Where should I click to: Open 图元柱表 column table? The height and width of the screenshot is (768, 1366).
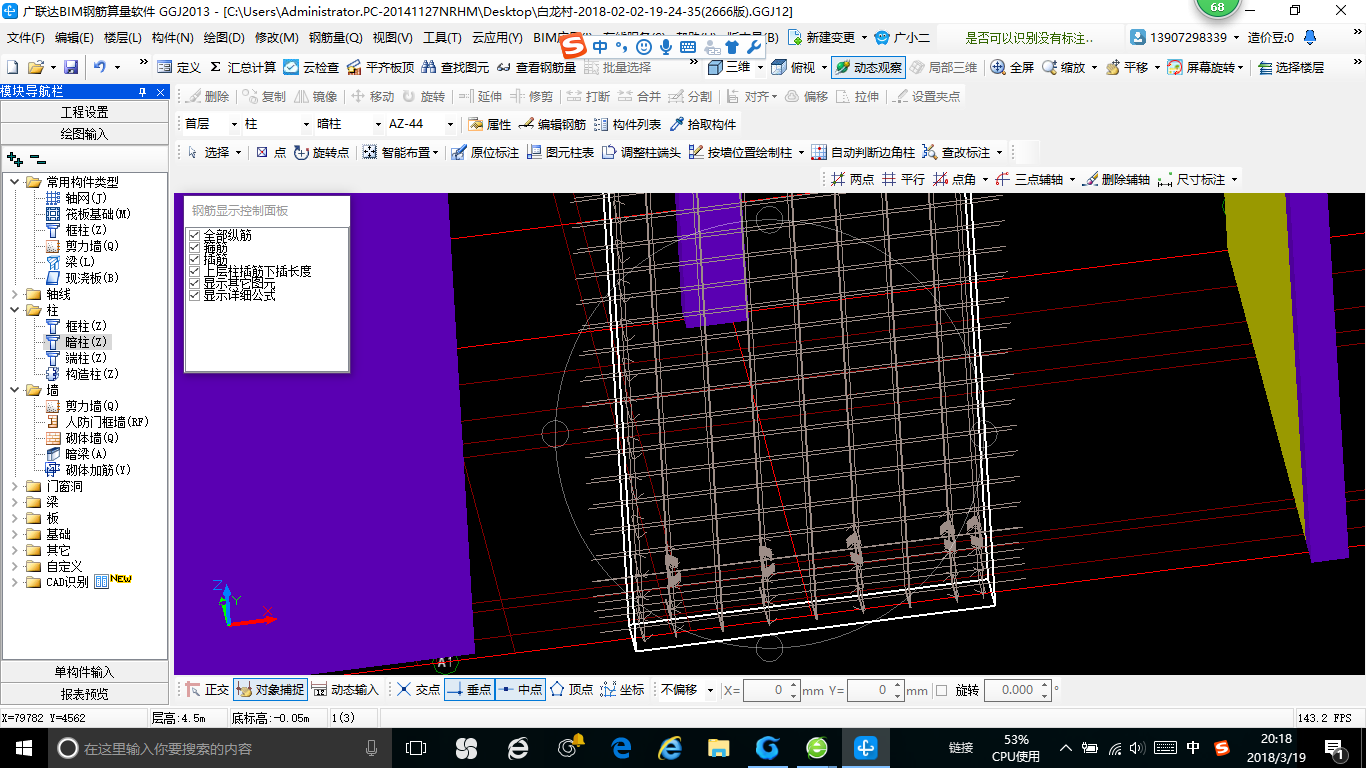pyautogui.click(x=560, y=152)
